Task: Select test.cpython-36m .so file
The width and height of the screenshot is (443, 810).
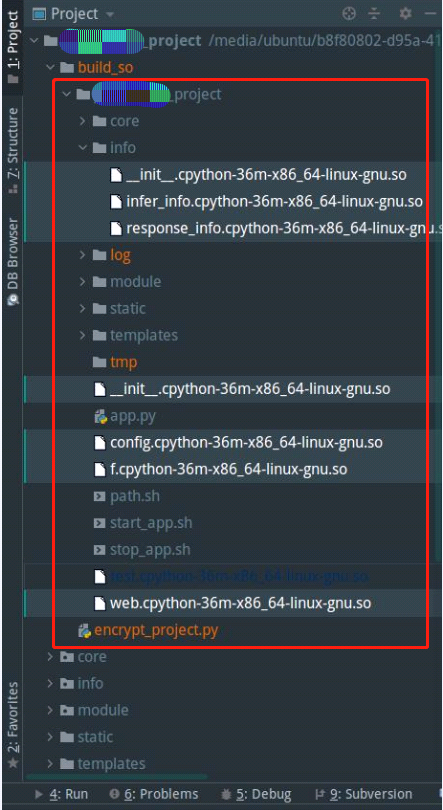Action: click(x=239, y=577)
